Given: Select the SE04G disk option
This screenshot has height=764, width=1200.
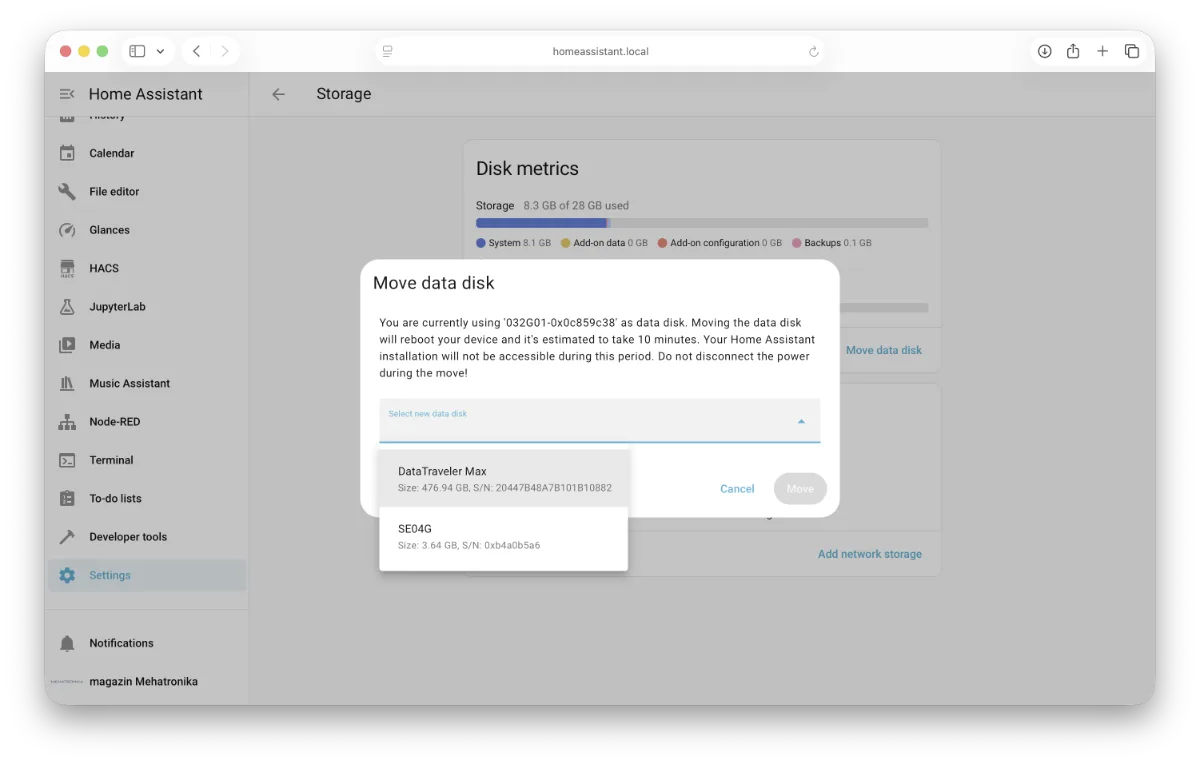Looking at the screenshot, I should click(504, 536).
